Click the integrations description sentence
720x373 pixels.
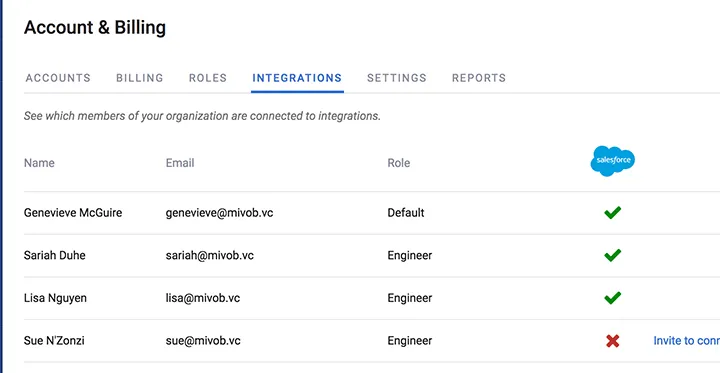(202, 116)
